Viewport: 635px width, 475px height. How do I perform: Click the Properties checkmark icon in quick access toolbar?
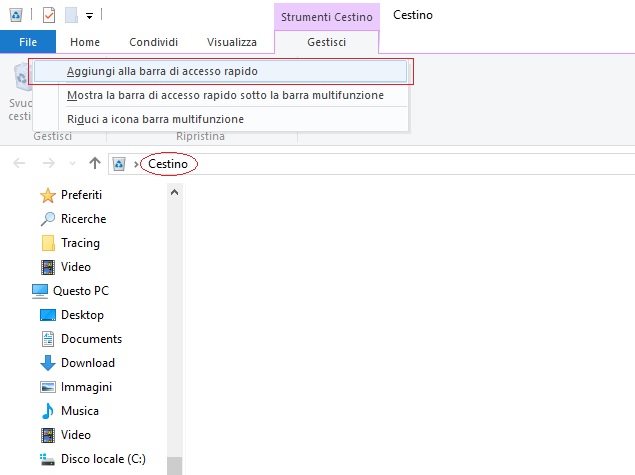point(48,15)
